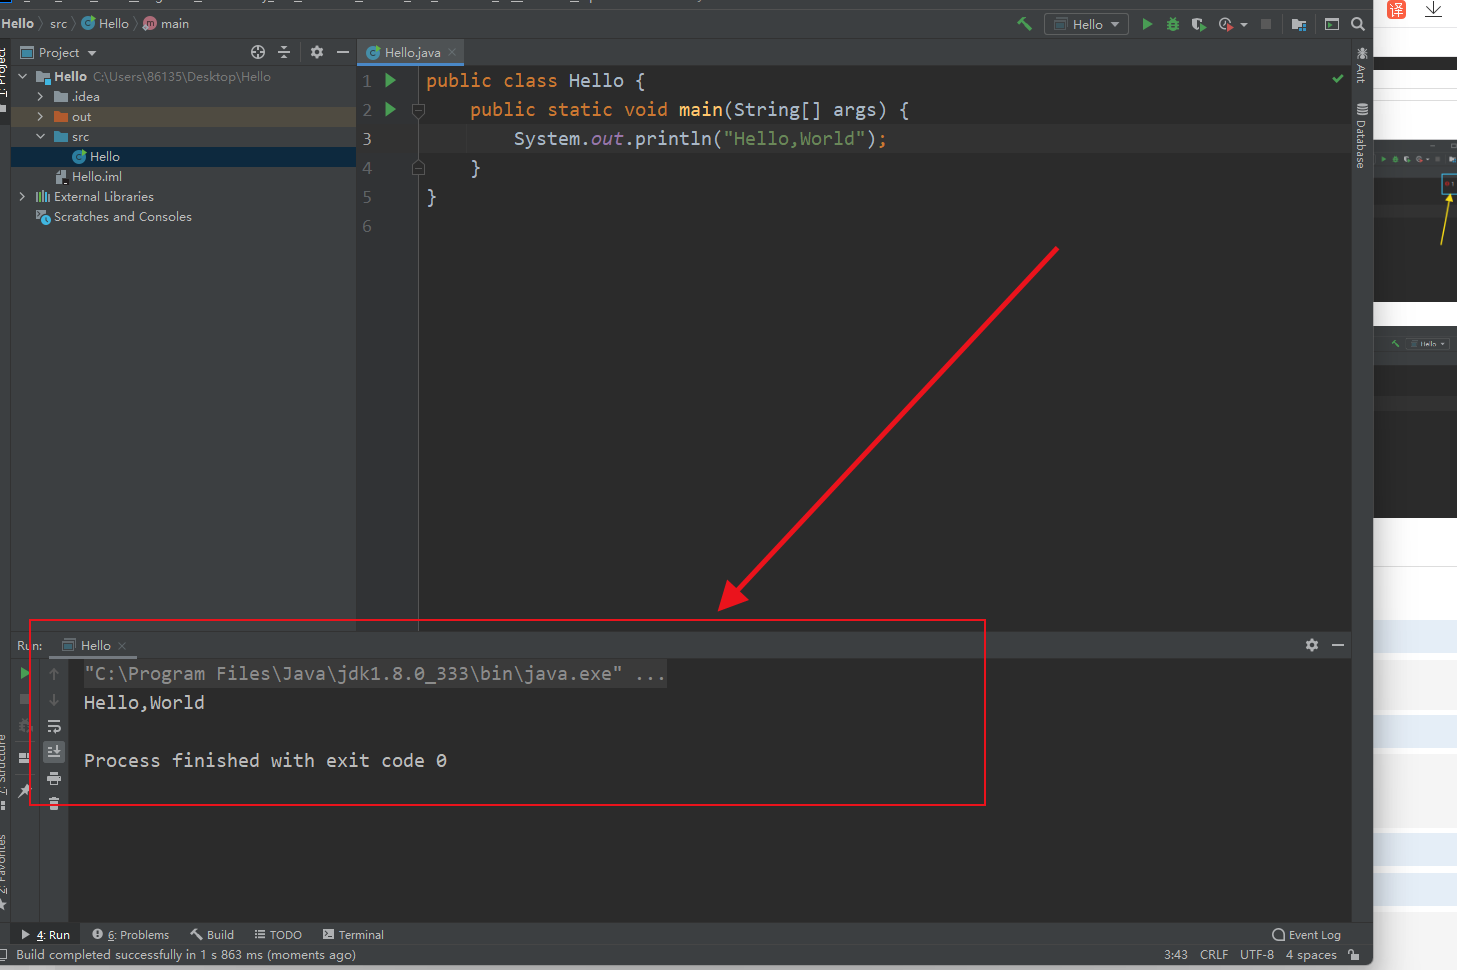
Task: Open the Terminal tab
Action: [354, 935]
